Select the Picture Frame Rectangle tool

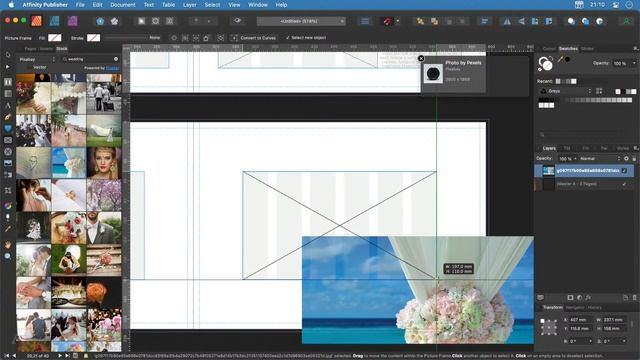pyautogui.click(x=8, y=140)
